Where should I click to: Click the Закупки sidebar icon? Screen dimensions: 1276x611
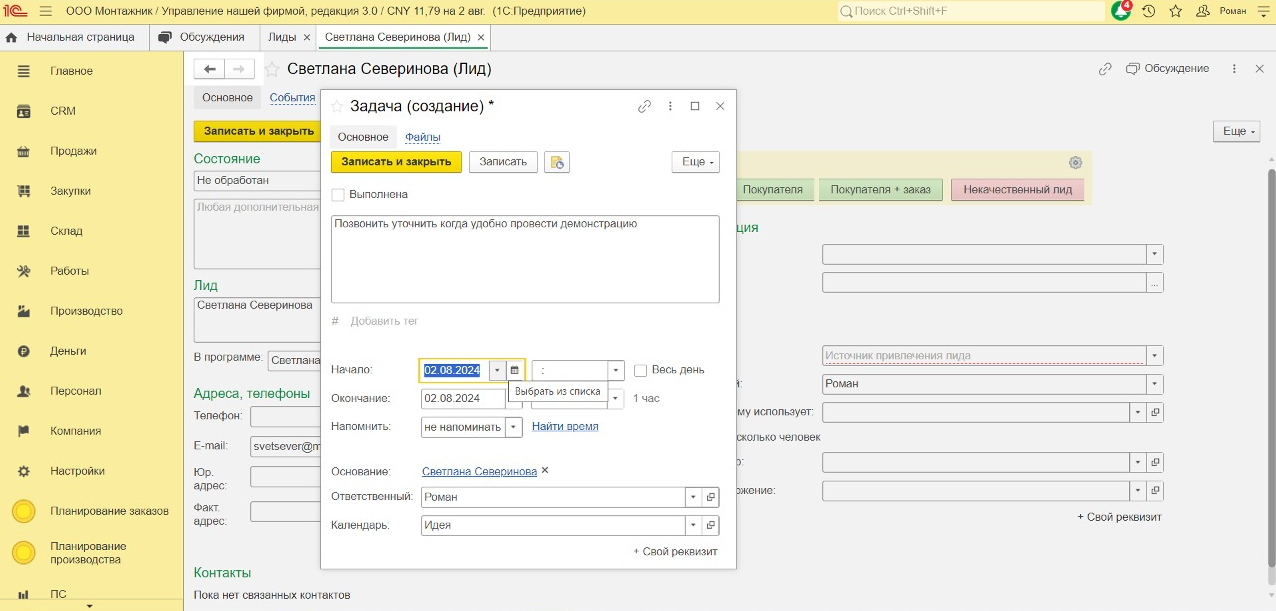click(24, 191)
